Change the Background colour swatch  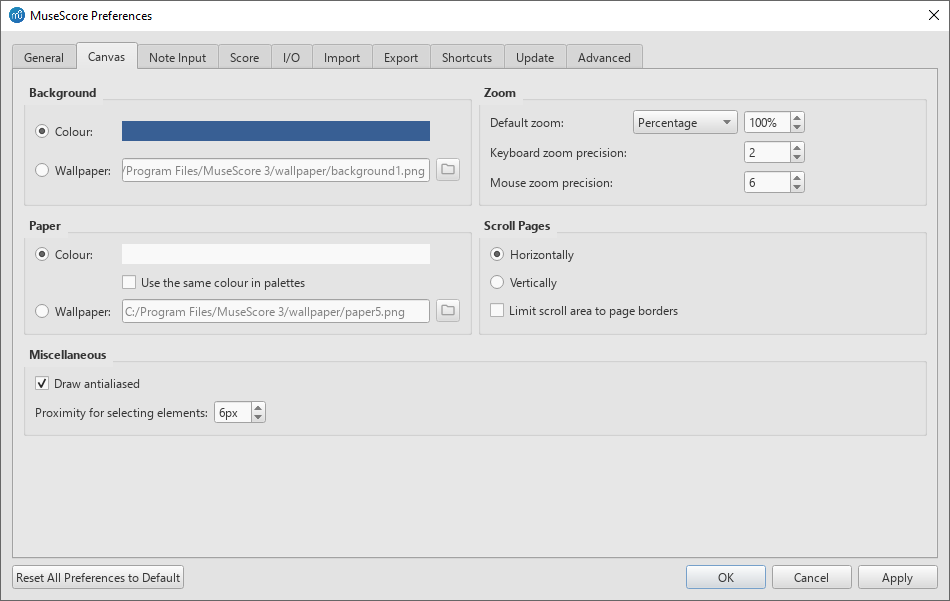tap(275, 131)
